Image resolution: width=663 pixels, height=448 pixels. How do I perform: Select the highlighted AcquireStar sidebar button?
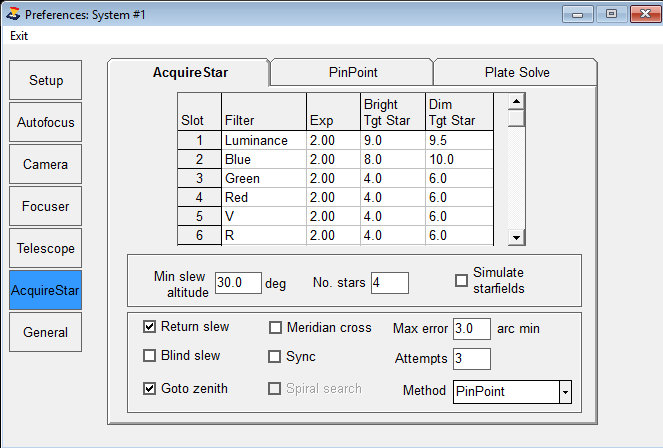(46, 290)
